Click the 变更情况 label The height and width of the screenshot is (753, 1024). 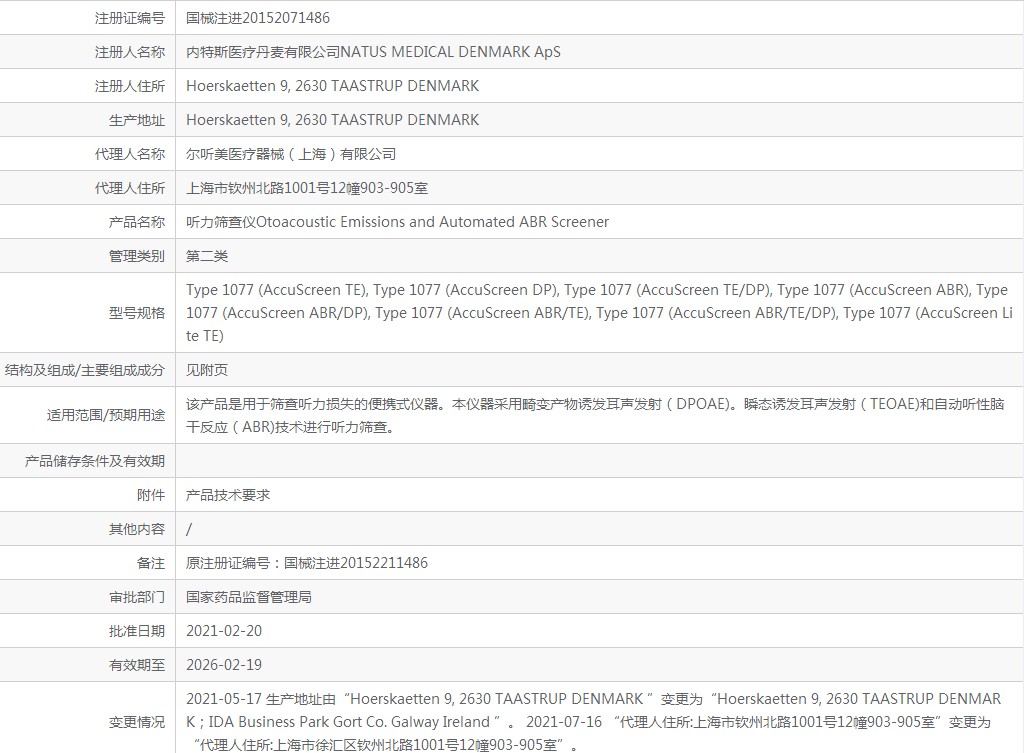pyautogui.click(x=137, y=722)
